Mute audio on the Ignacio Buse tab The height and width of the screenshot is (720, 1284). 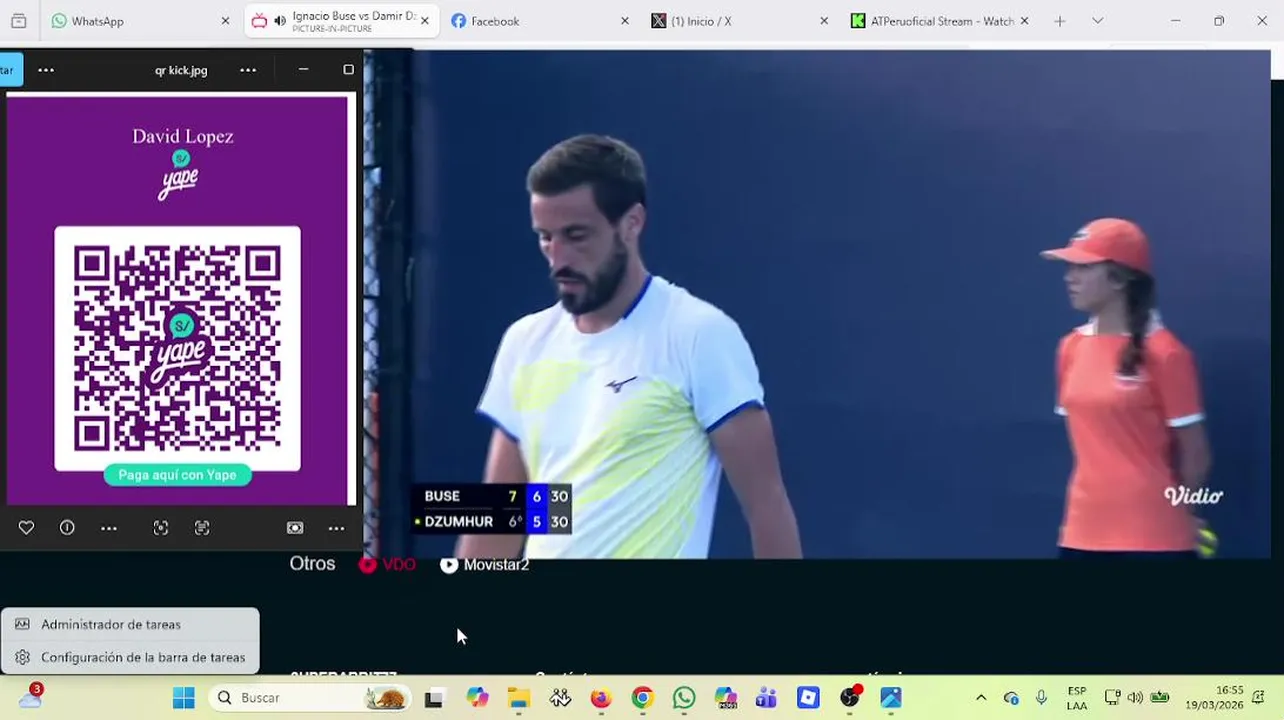point(280,21)
